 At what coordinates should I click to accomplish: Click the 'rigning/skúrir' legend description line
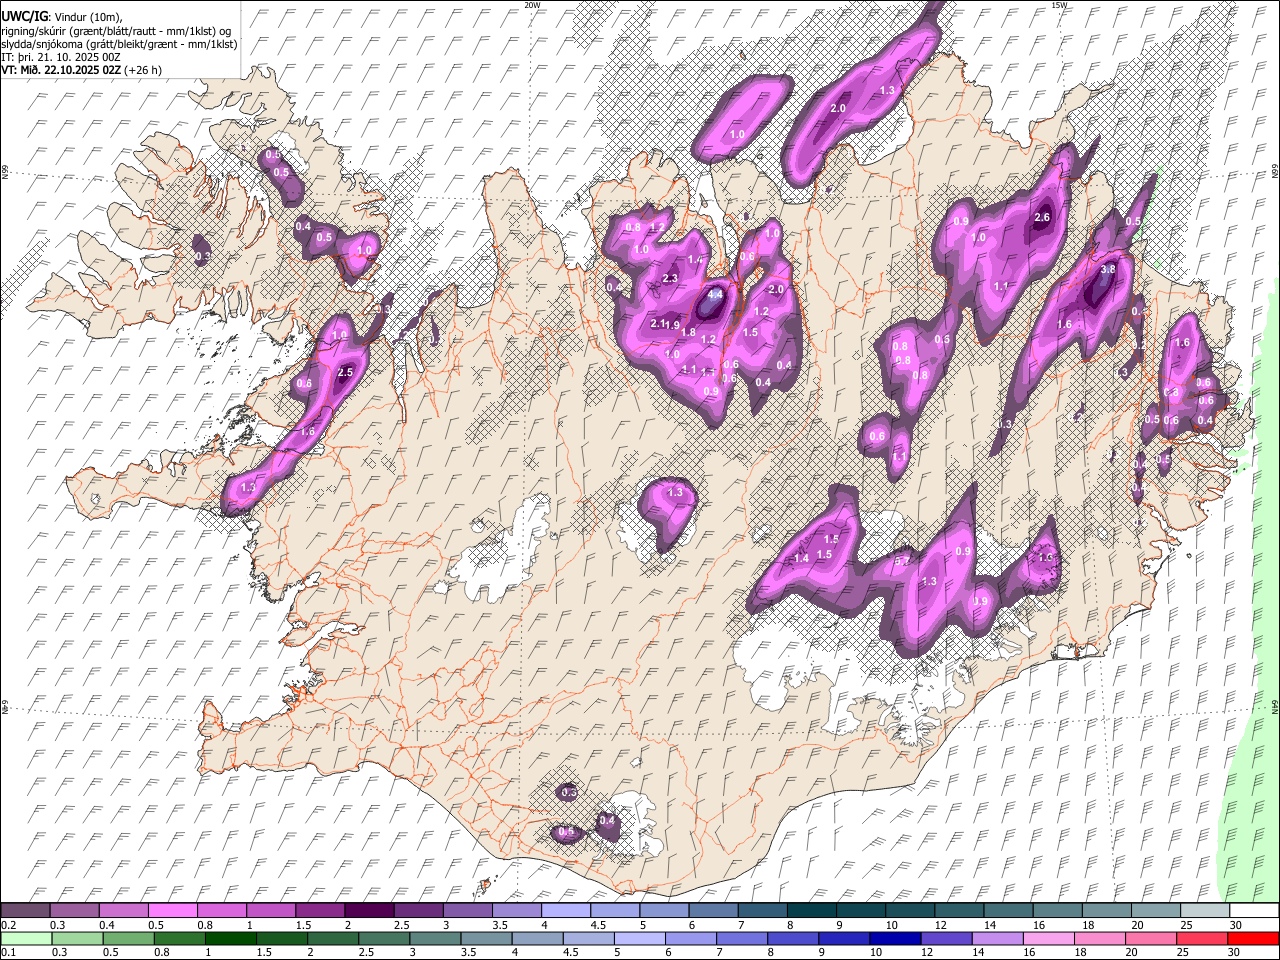(x=117, y=30)
